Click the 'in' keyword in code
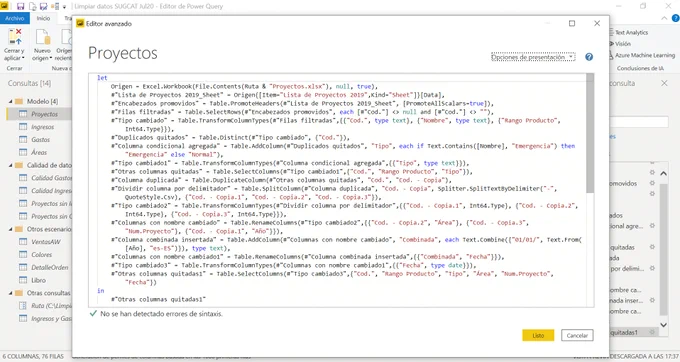The width and height of the screenshot is (680, 362). click(101, 290)
